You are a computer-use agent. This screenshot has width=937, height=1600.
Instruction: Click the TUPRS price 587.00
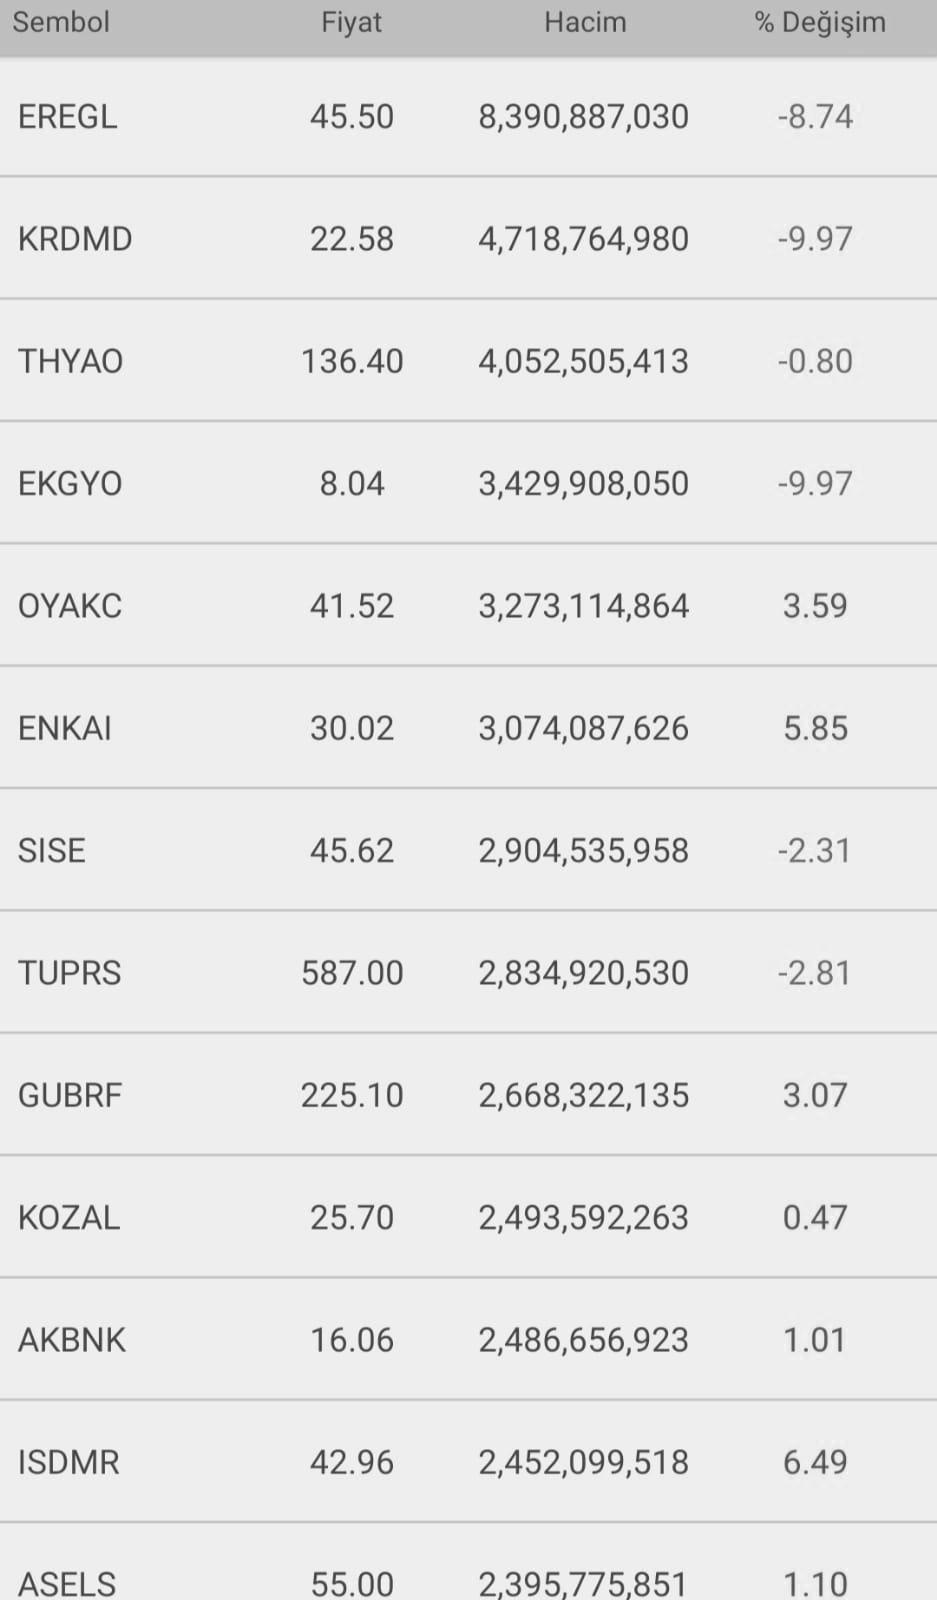click(x=352, y=973)
